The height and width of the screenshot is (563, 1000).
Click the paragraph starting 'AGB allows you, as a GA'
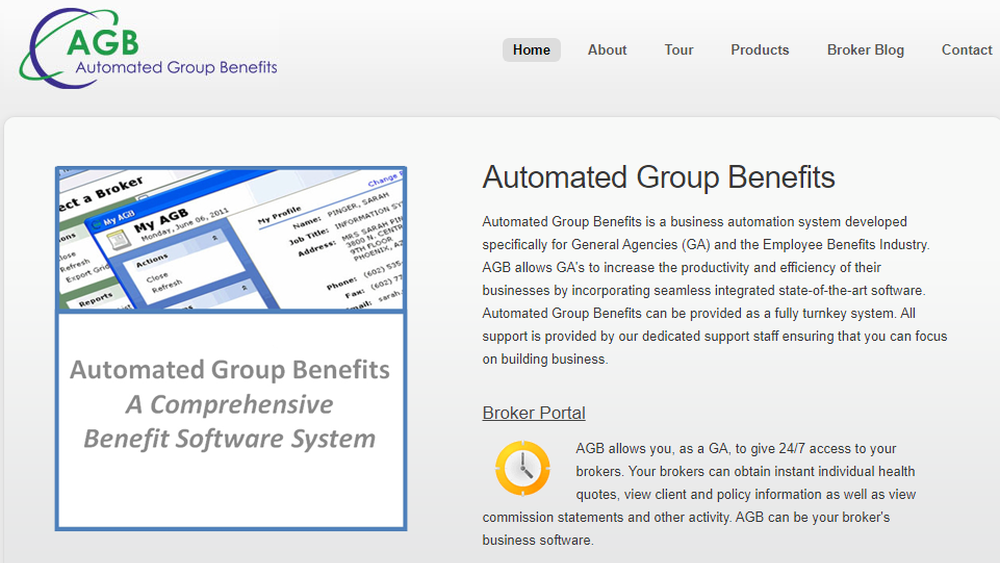point(699,494)
